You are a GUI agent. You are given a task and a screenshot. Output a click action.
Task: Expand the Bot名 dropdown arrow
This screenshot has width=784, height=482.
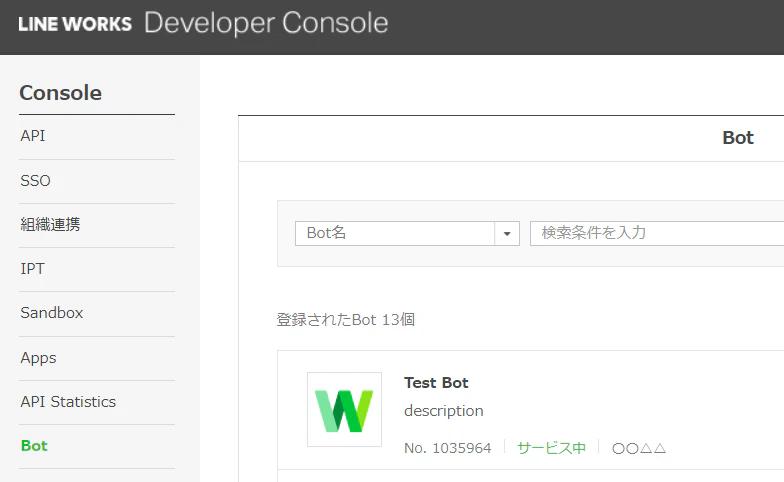click(507, 234)
